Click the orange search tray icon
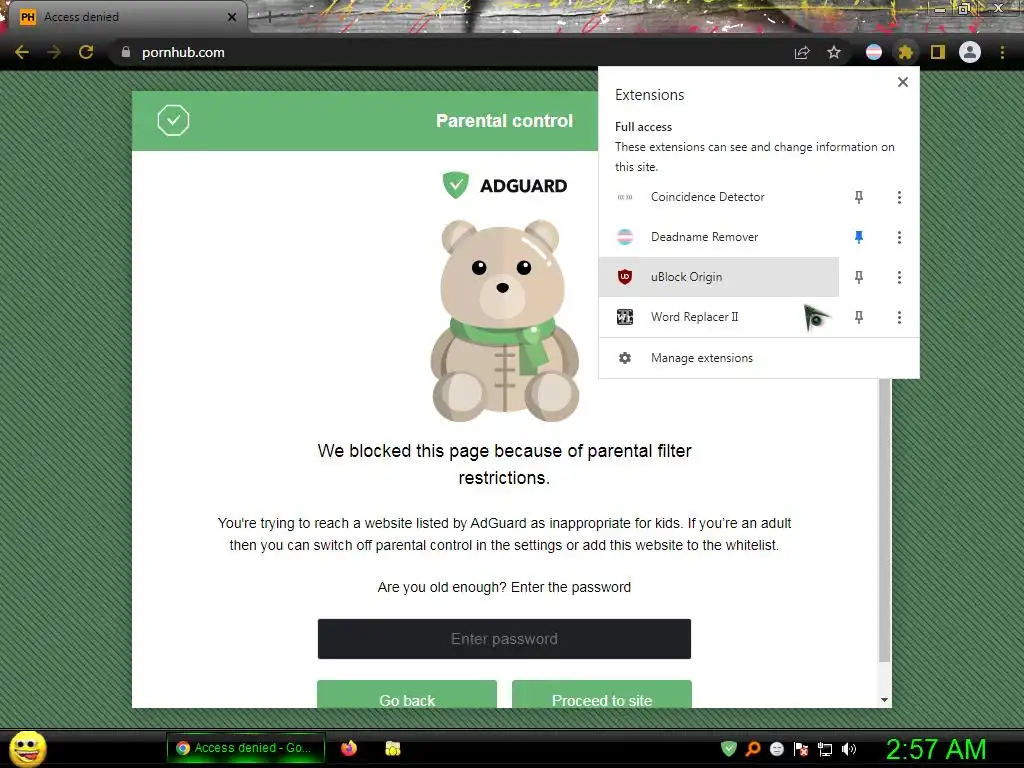Image resolution: width=1024 pixels, height=768 pixels. (x=753, y=749)
